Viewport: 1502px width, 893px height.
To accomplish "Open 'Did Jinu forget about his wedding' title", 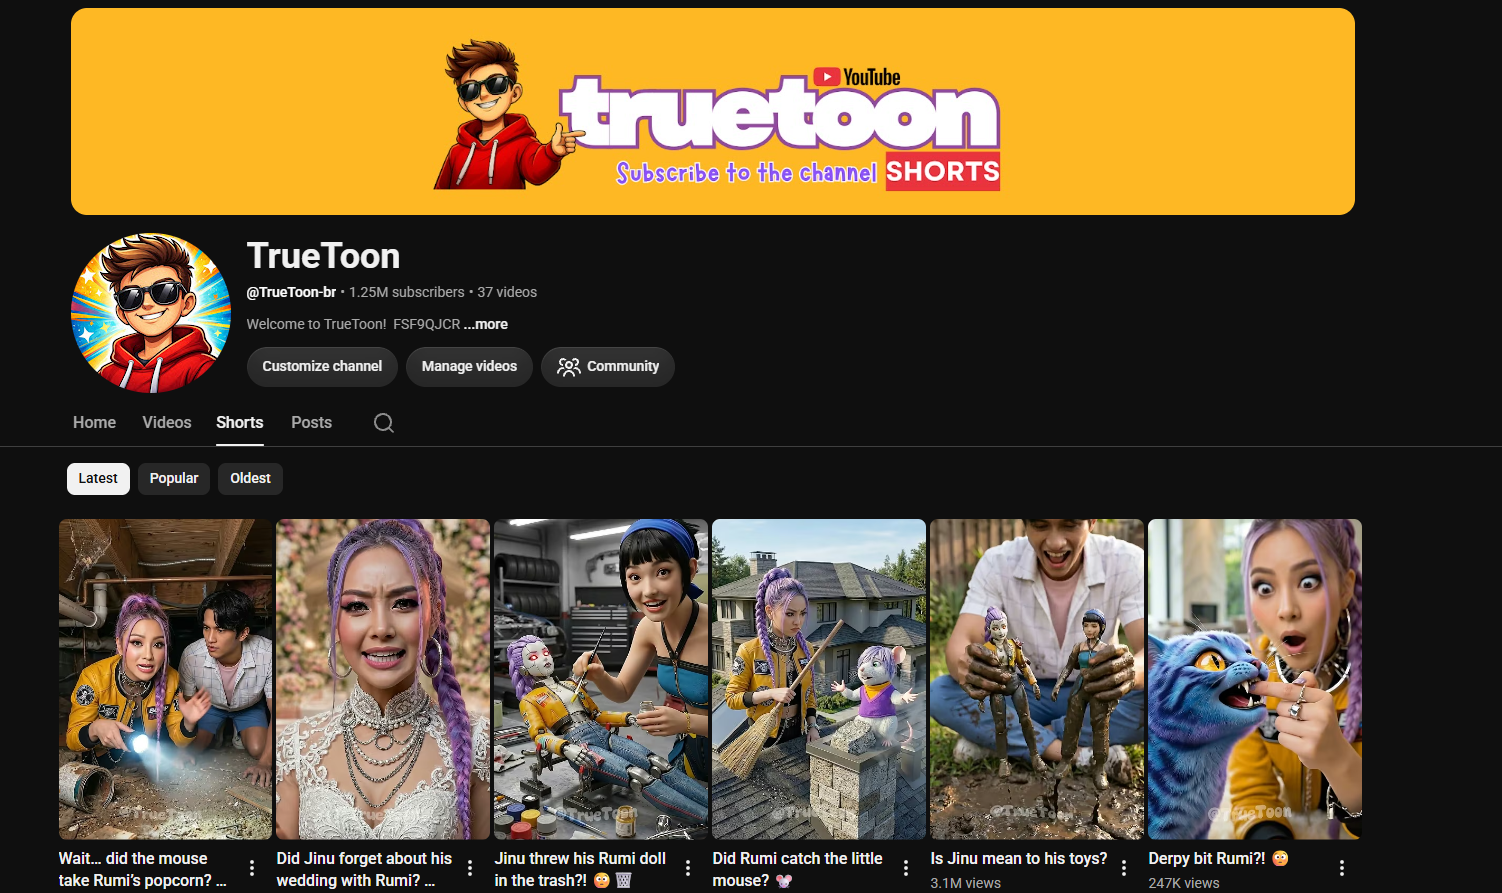I will tap(364, 869).
